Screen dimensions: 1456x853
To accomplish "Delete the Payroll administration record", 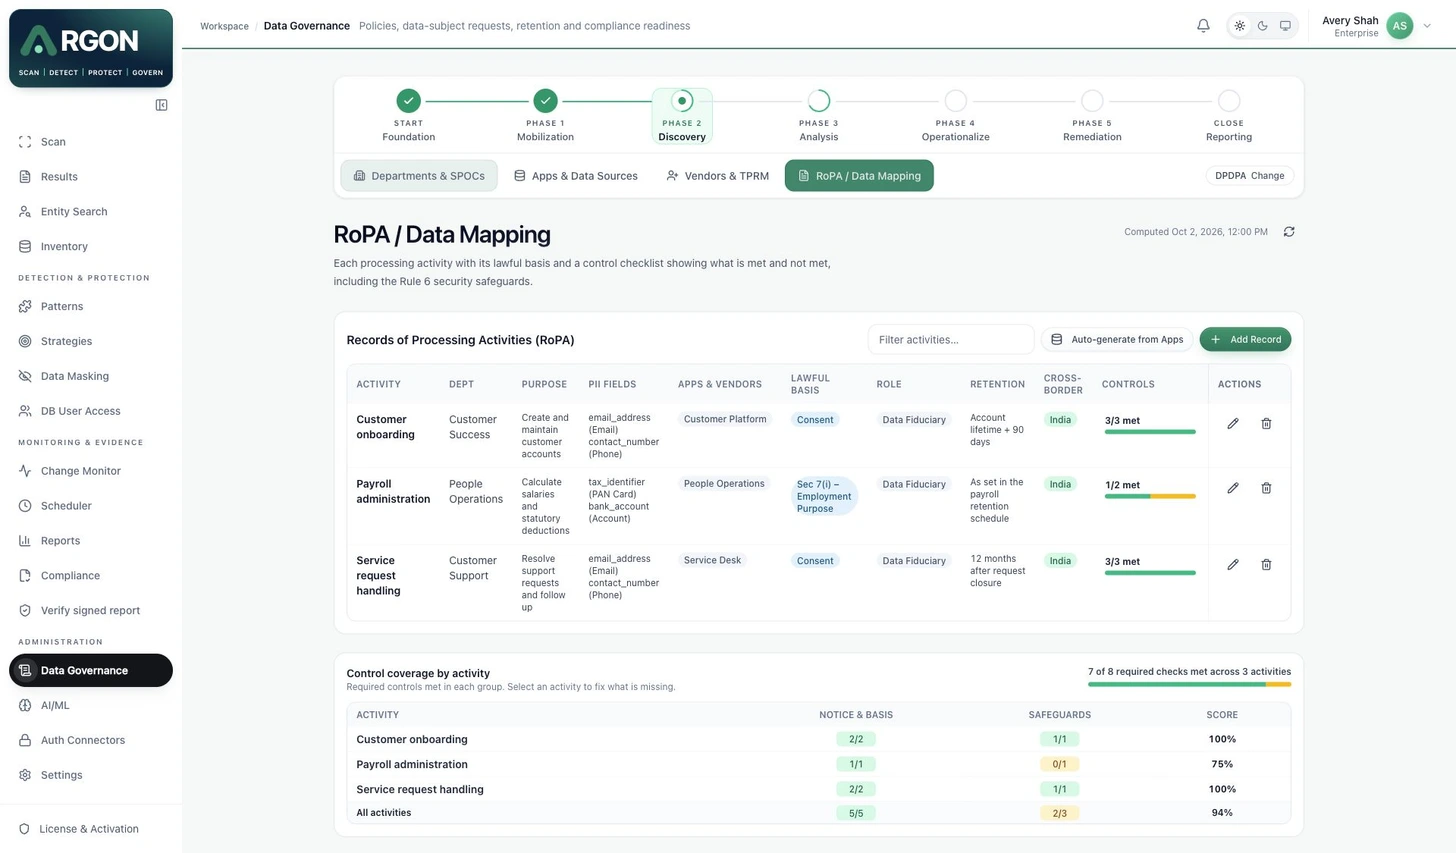I will click(1266, 488).
